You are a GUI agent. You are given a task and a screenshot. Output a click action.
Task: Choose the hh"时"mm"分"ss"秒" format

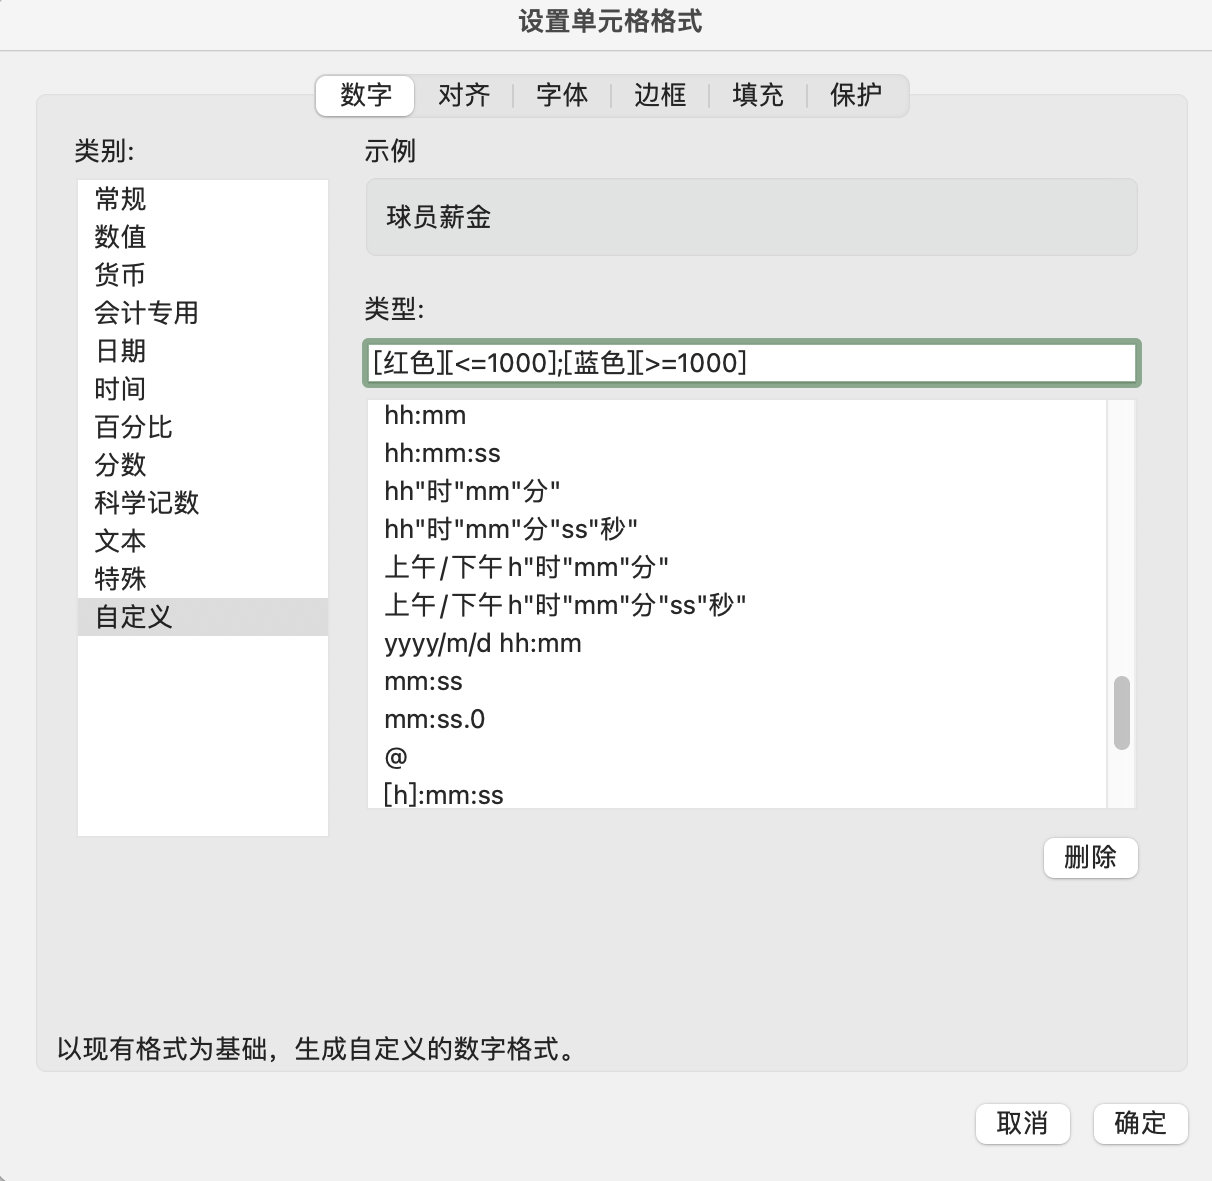(x=737, y=529)
